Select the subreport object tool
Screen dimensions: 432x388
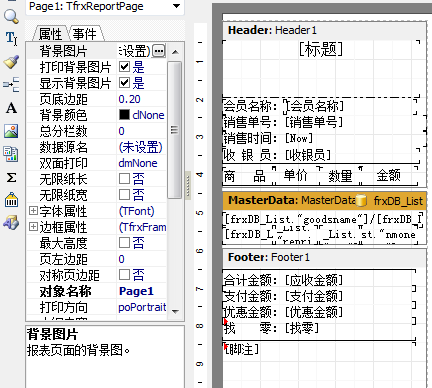pos(11,154)
